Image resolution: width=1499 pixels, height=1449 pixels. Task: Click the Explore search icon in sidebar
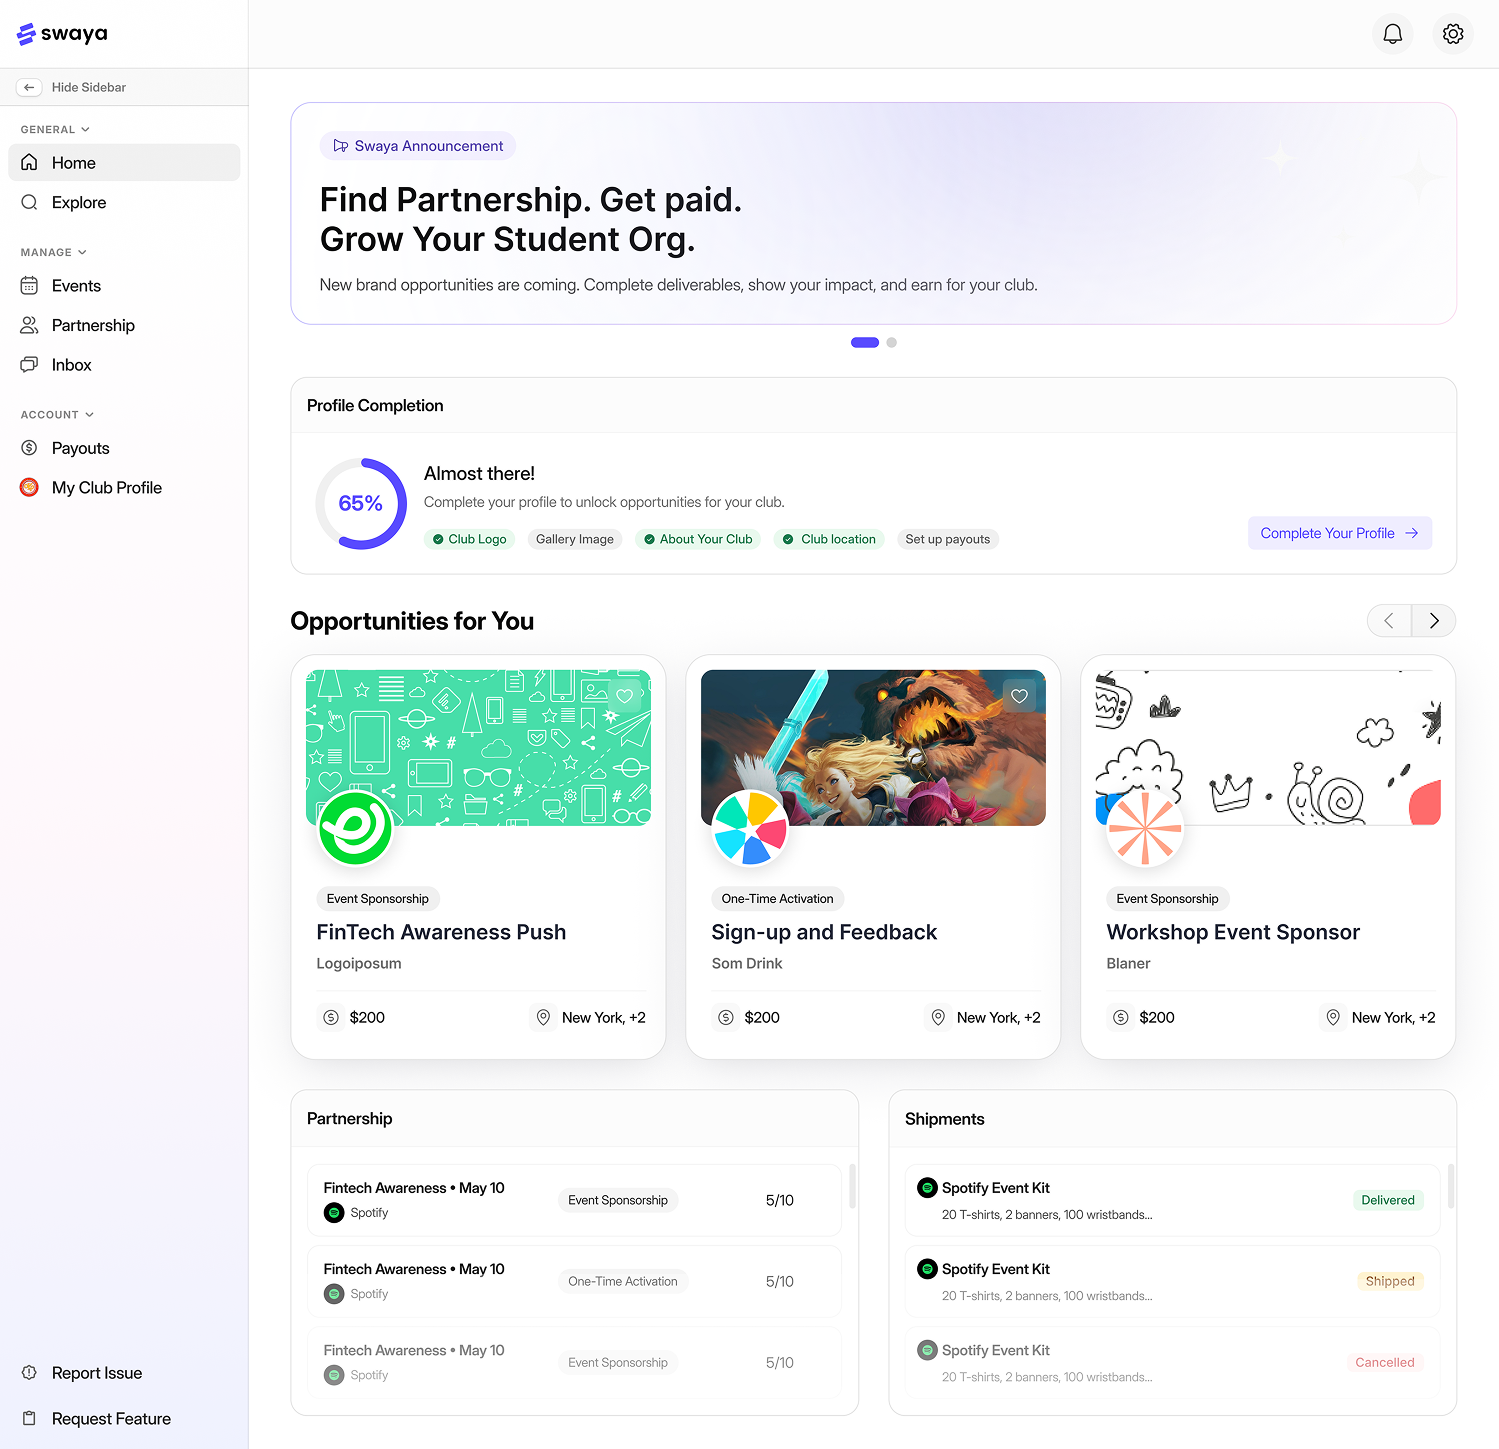(30, 202)
